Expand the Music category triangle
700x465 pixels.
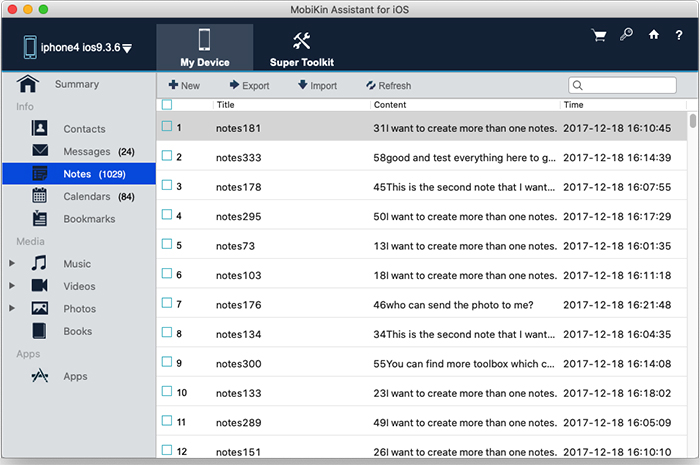(x=12, y=263)
